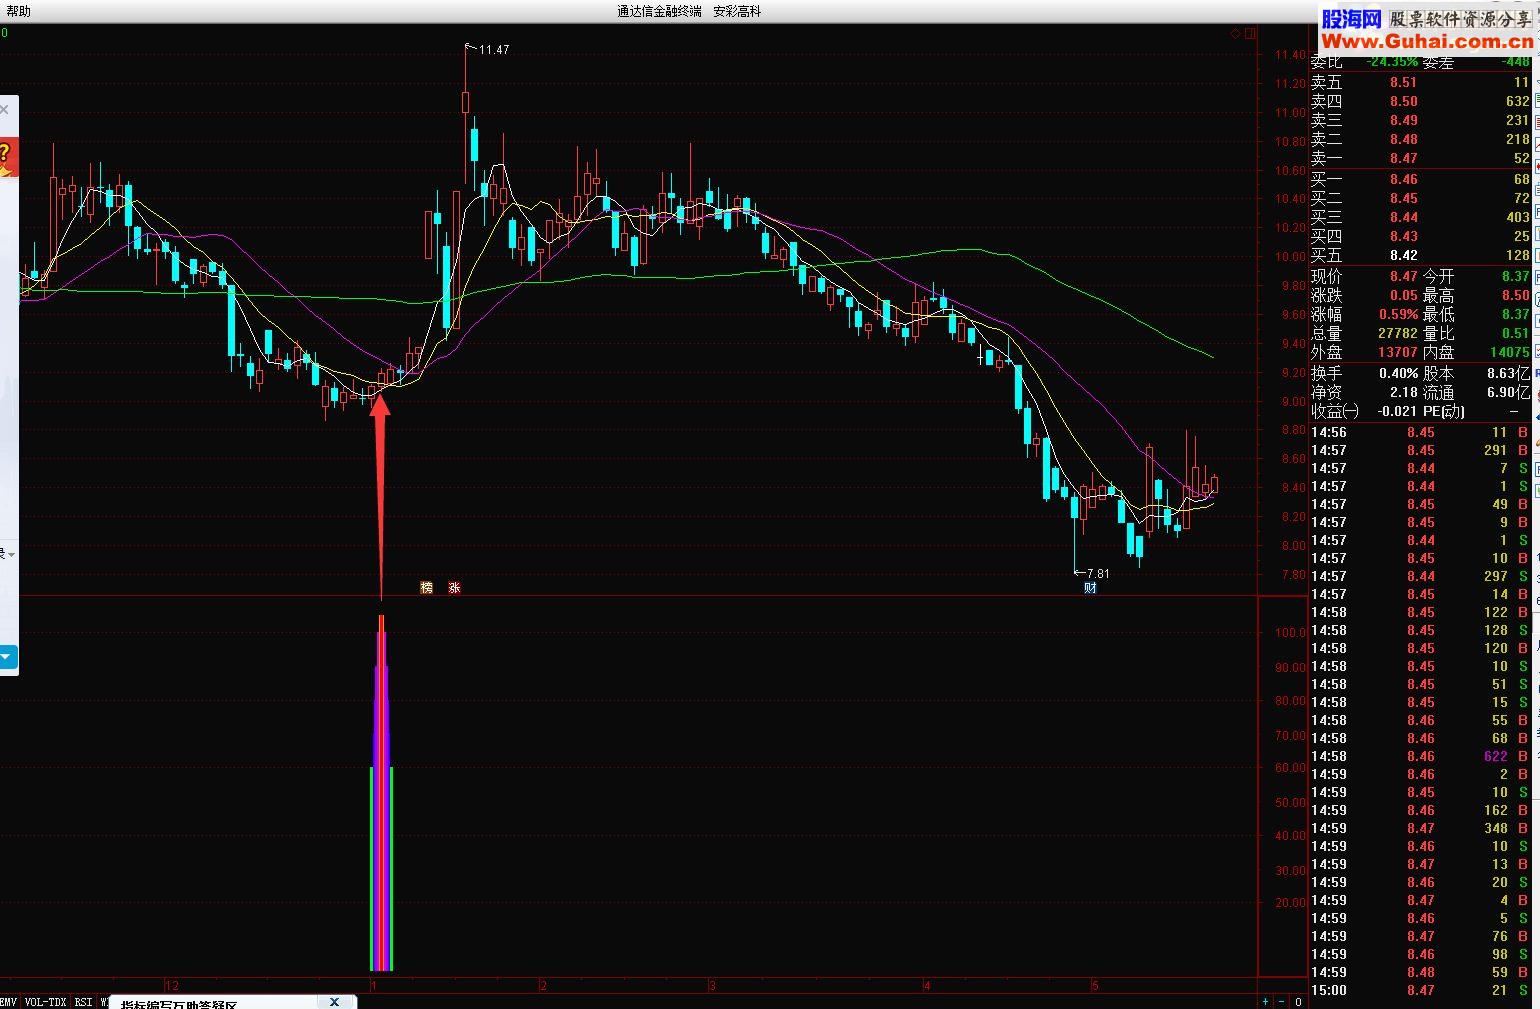Open the 帮助 menu
1540x1009 pixels.
tap(18, 11)
